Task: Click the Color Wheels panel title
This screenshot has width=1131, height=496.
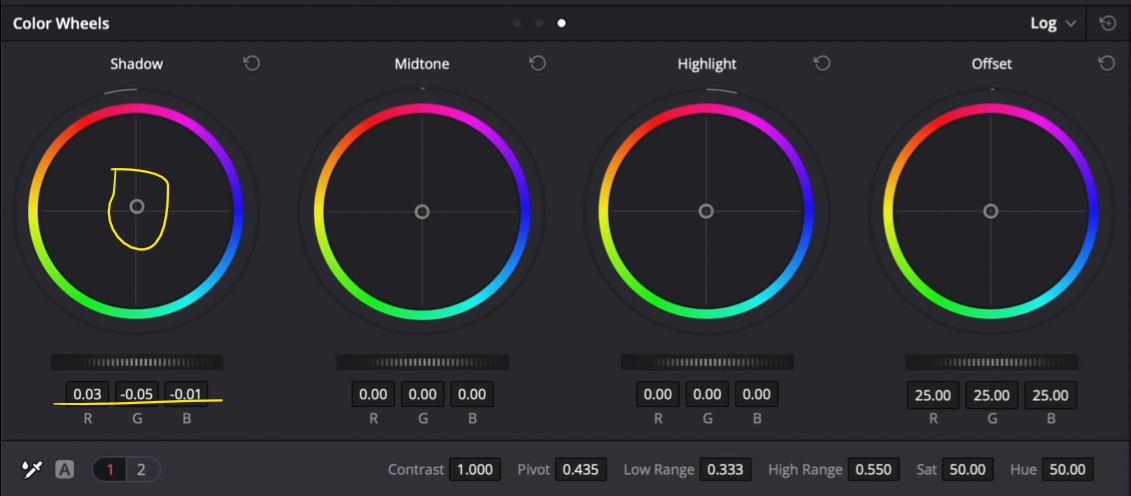Action: click(61, 23)
